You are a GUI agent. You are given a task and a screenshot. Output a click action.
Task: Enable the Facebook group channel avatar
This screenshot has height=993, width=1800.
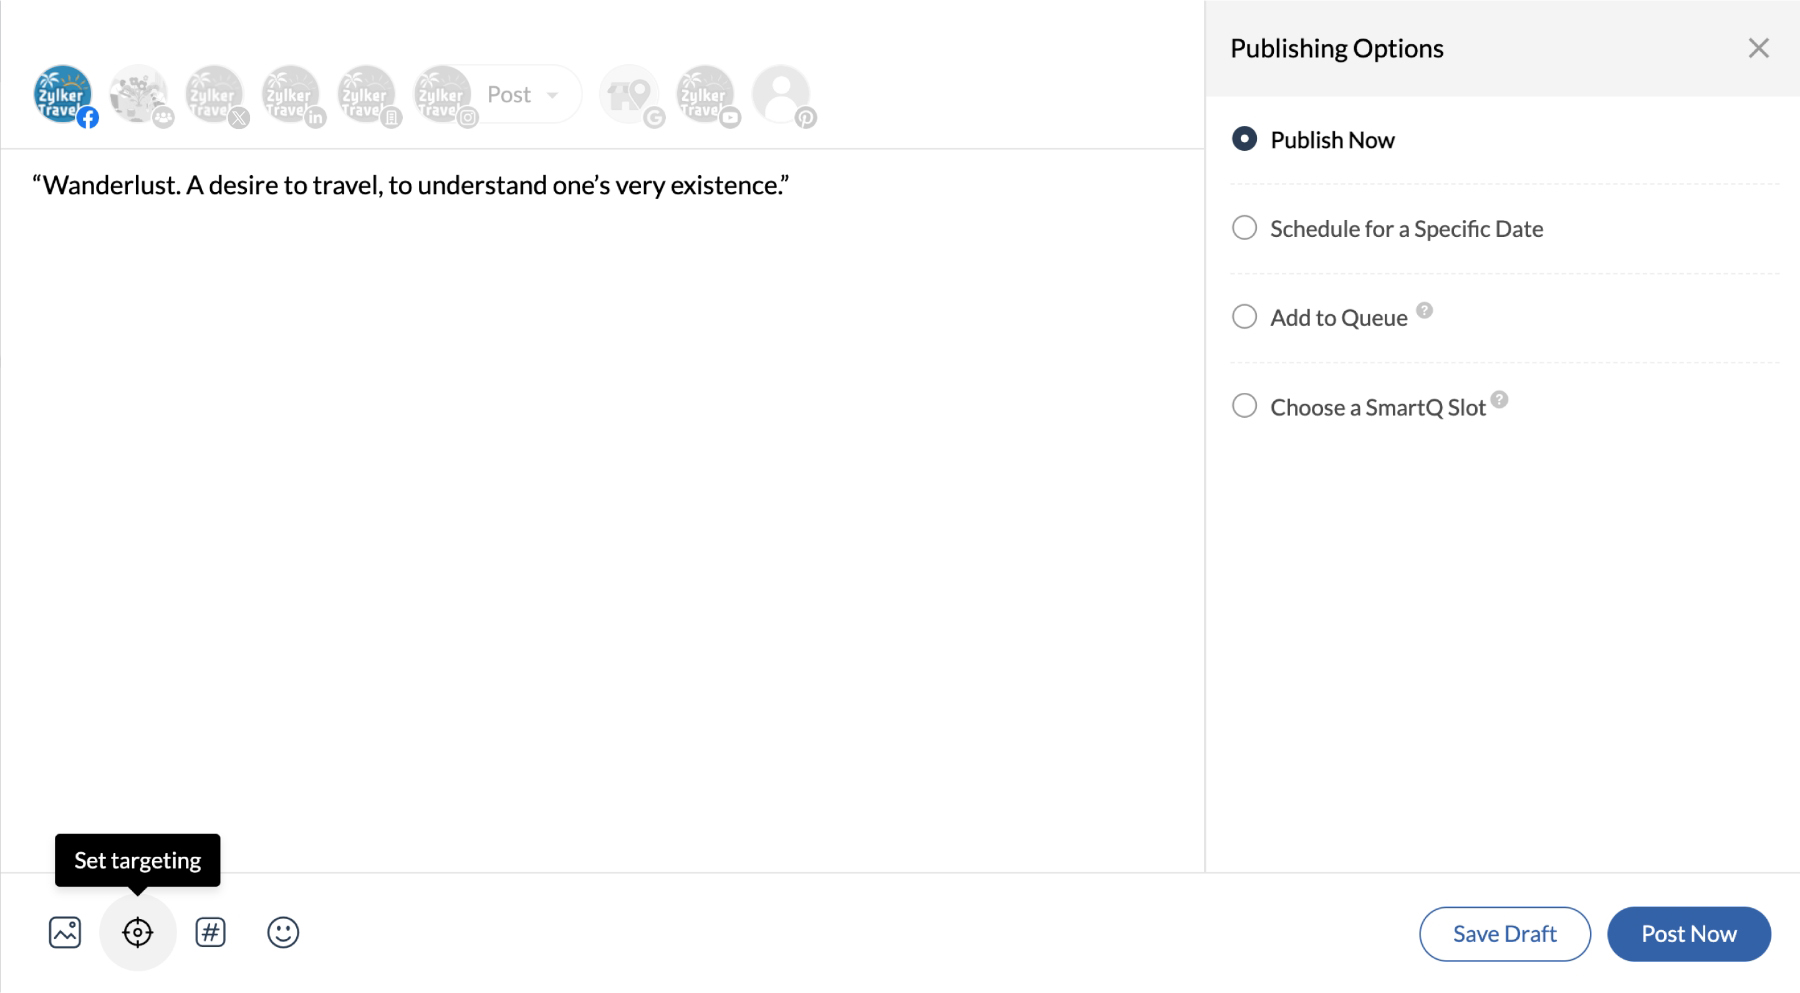coord(139,95)
